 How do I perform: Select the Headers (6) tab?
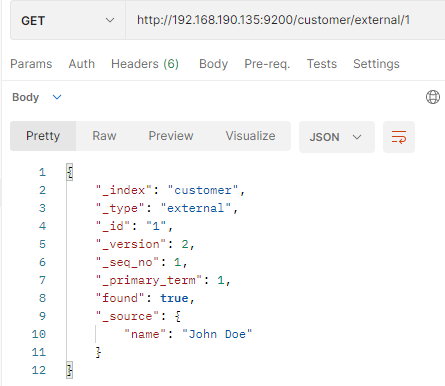pyautogui.click(x=145, y=64)
